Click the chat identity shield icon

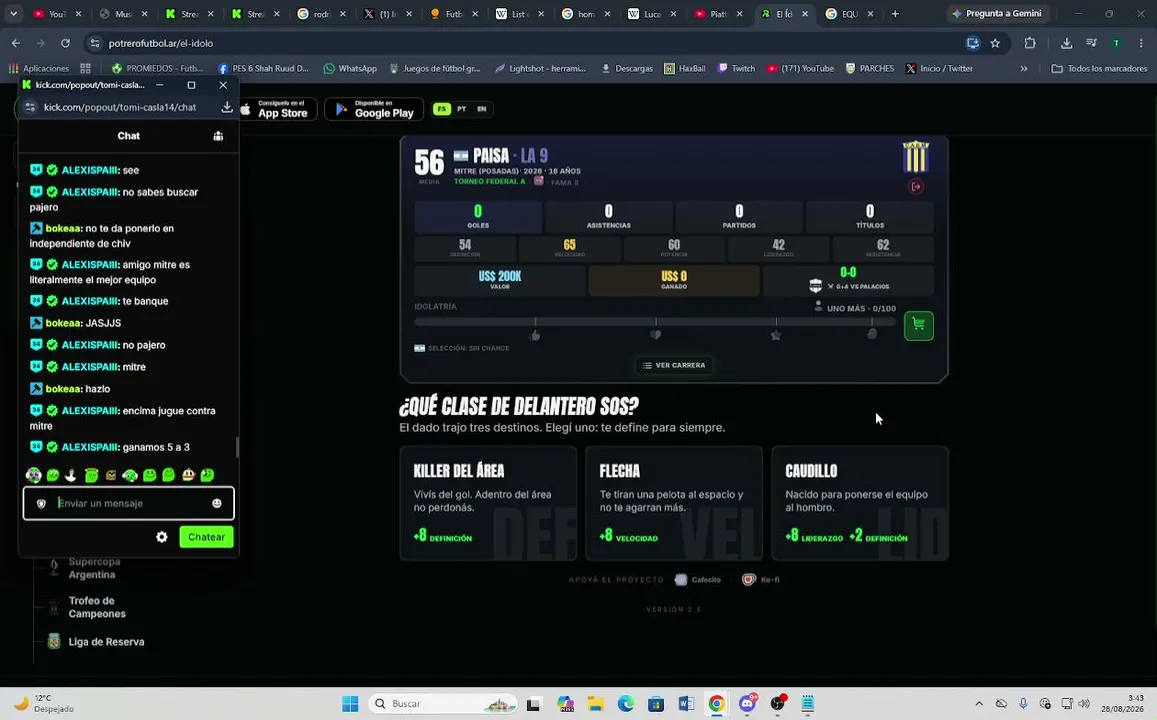41,503
